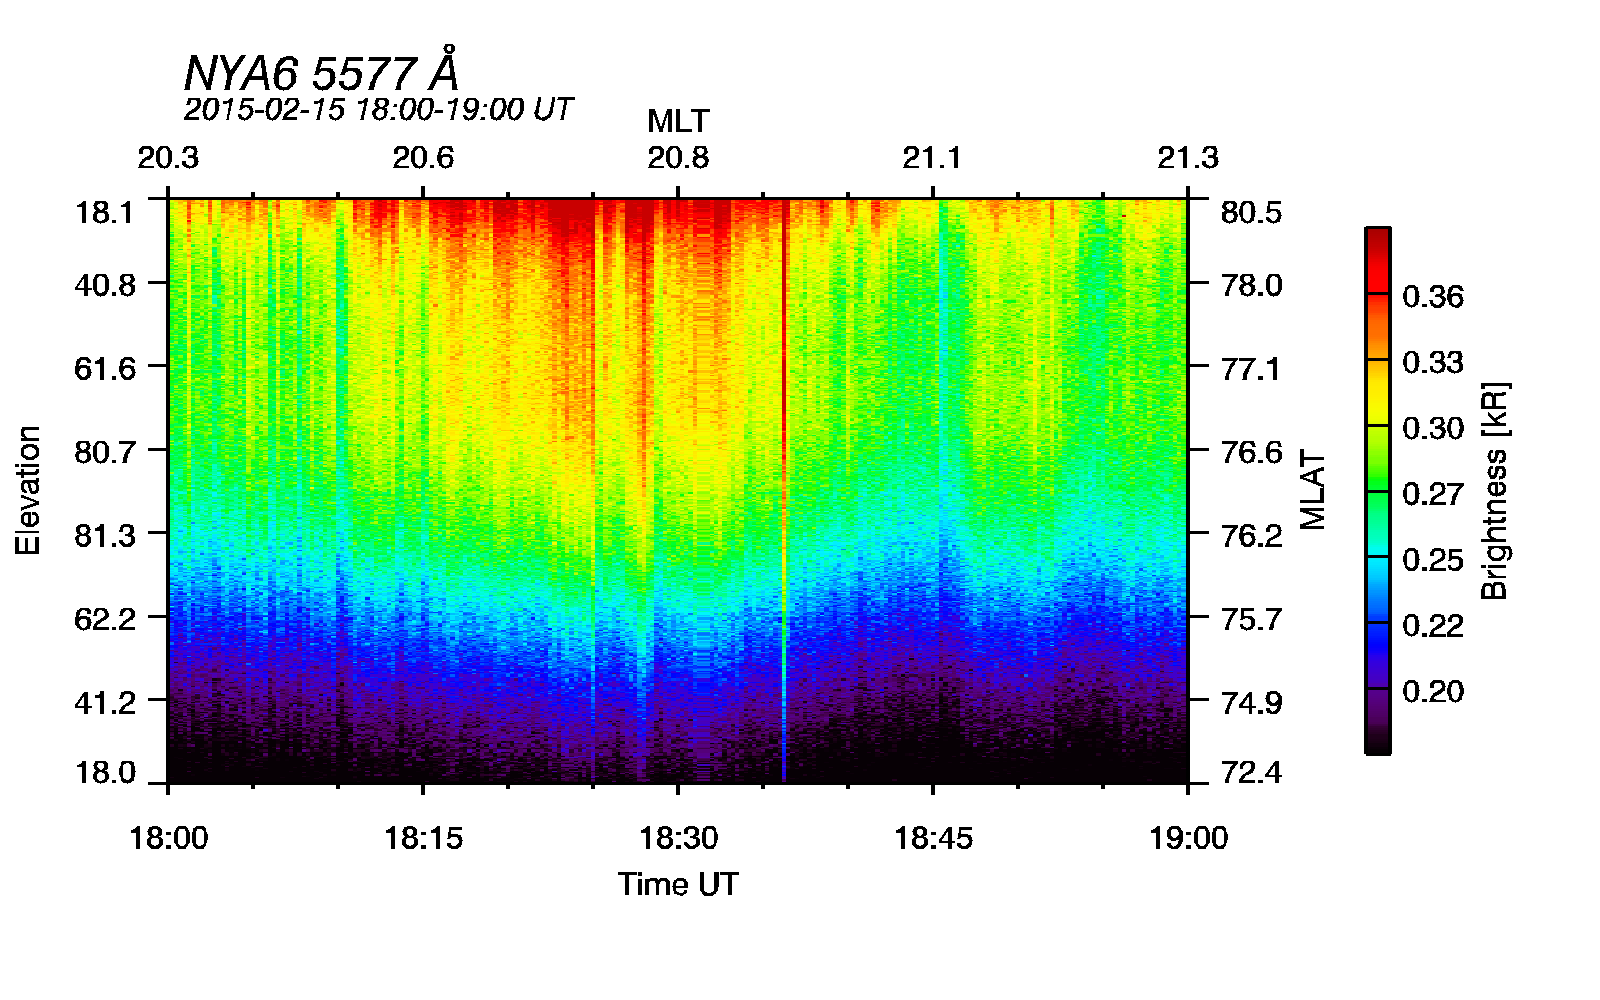Click the 'Brightness [kR]' colorbar label
The height and width of the screenshot is (1000, 1600).
[x=1494, y=490]
